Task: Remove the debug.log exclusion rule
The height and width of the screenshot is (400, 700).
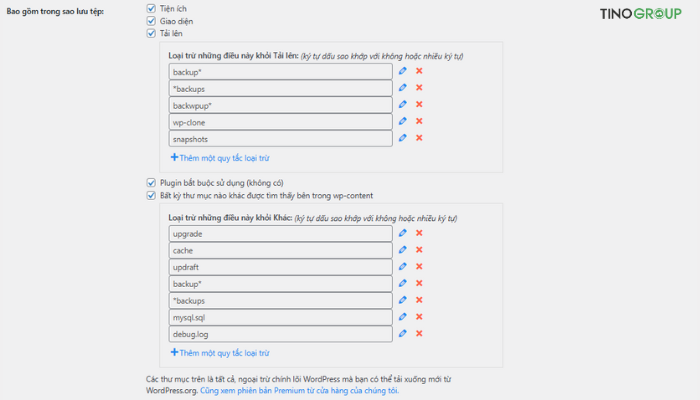Action: point(419,334)
